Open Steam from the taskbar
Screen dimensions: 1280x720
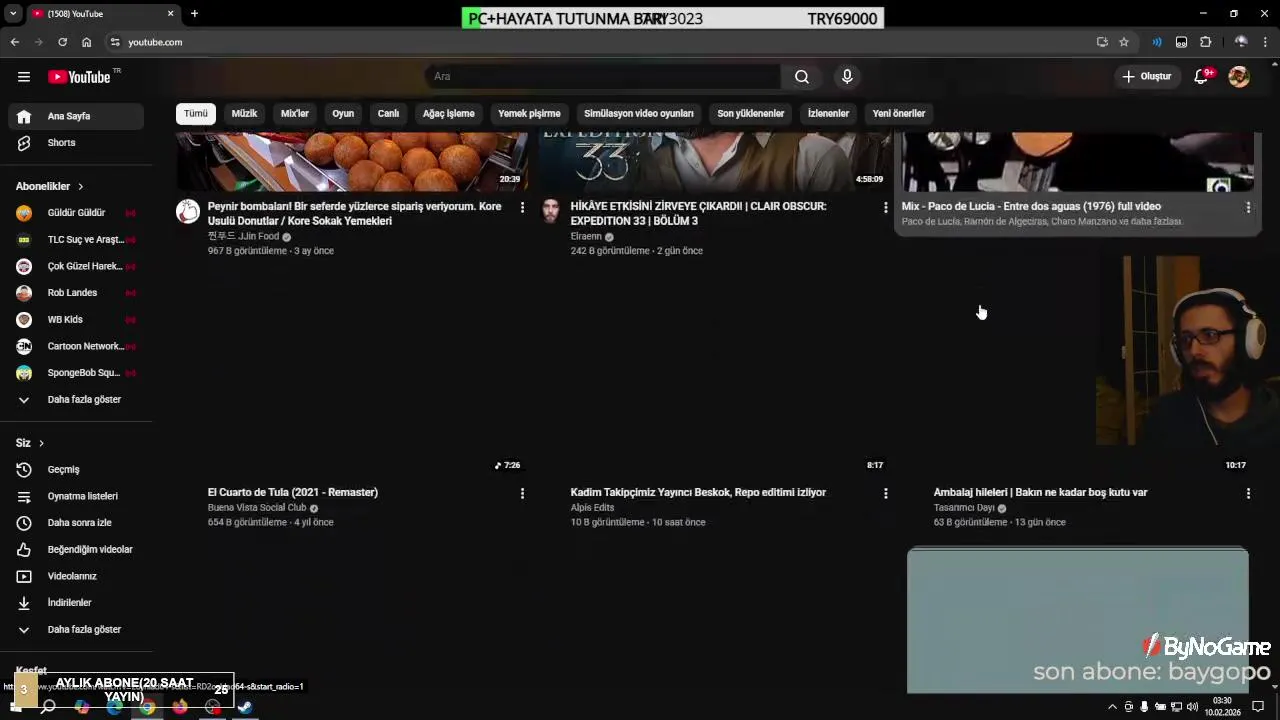[x=245, y=707]
